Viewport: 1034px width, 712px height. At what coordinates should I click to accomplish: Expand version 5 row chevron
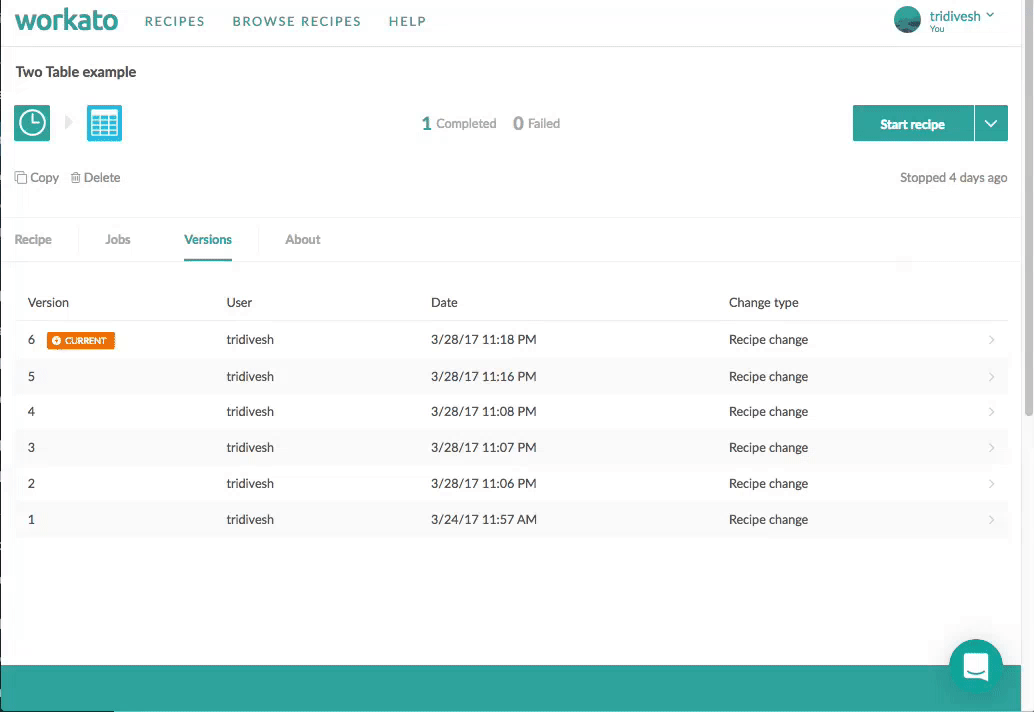tap(991, 376)
